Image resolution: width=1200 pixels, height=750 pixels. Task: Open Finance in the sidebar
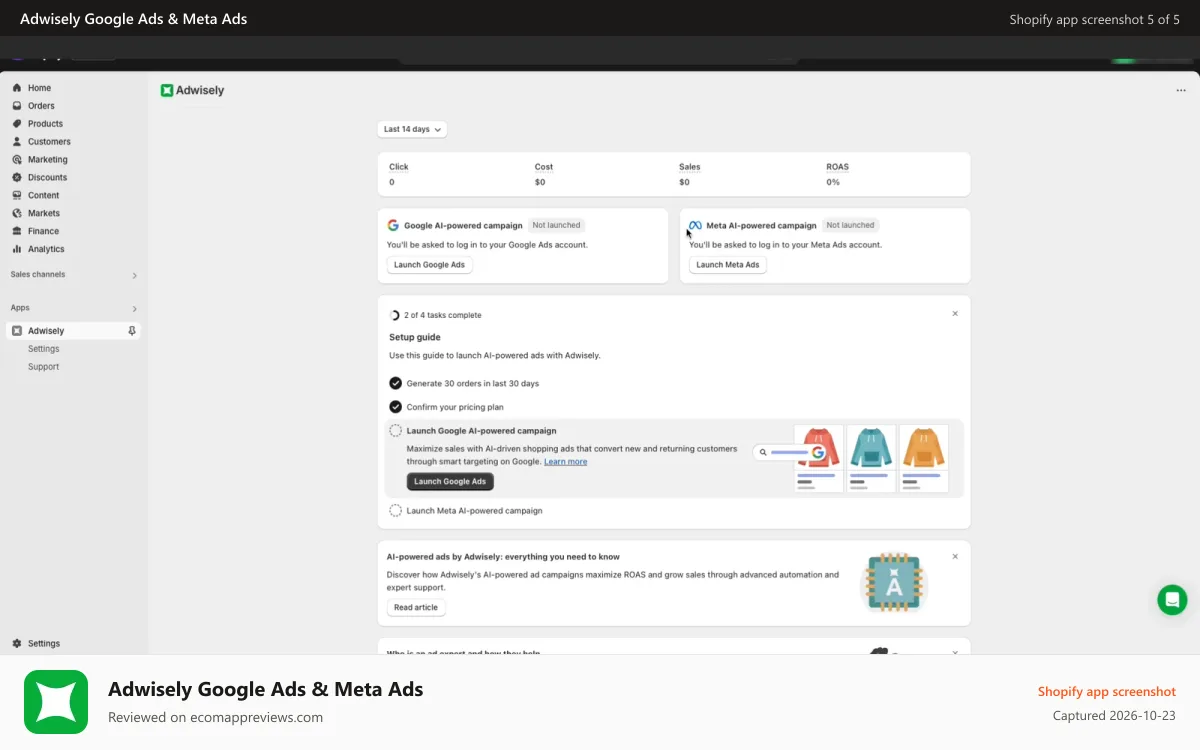[43, 232]
